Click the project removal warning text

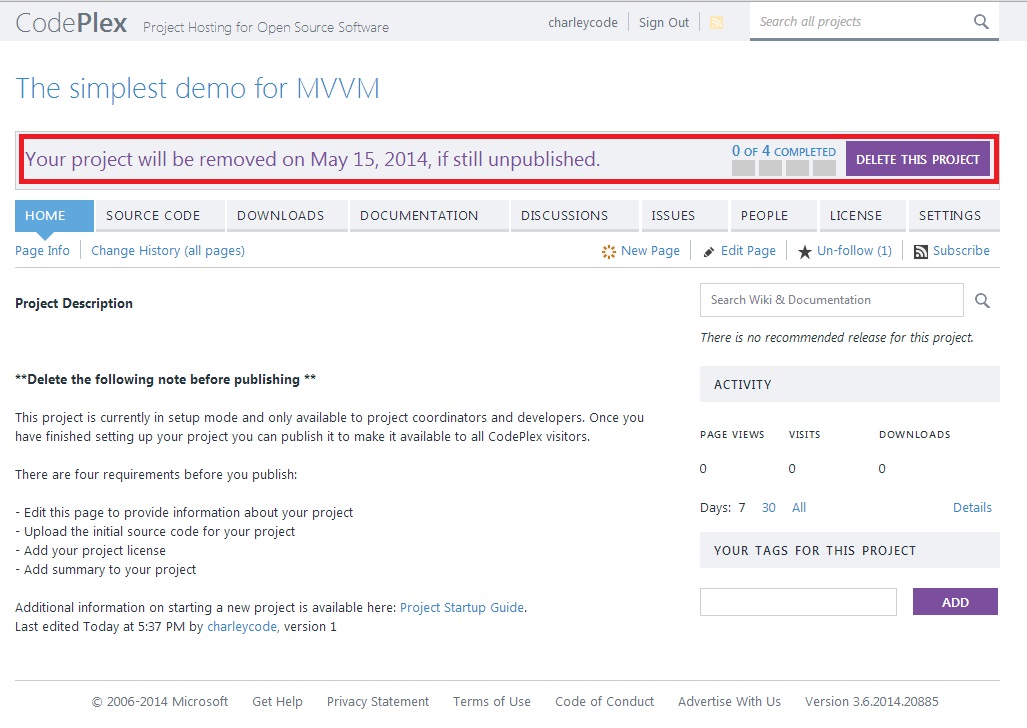click(x=312, y=159)
